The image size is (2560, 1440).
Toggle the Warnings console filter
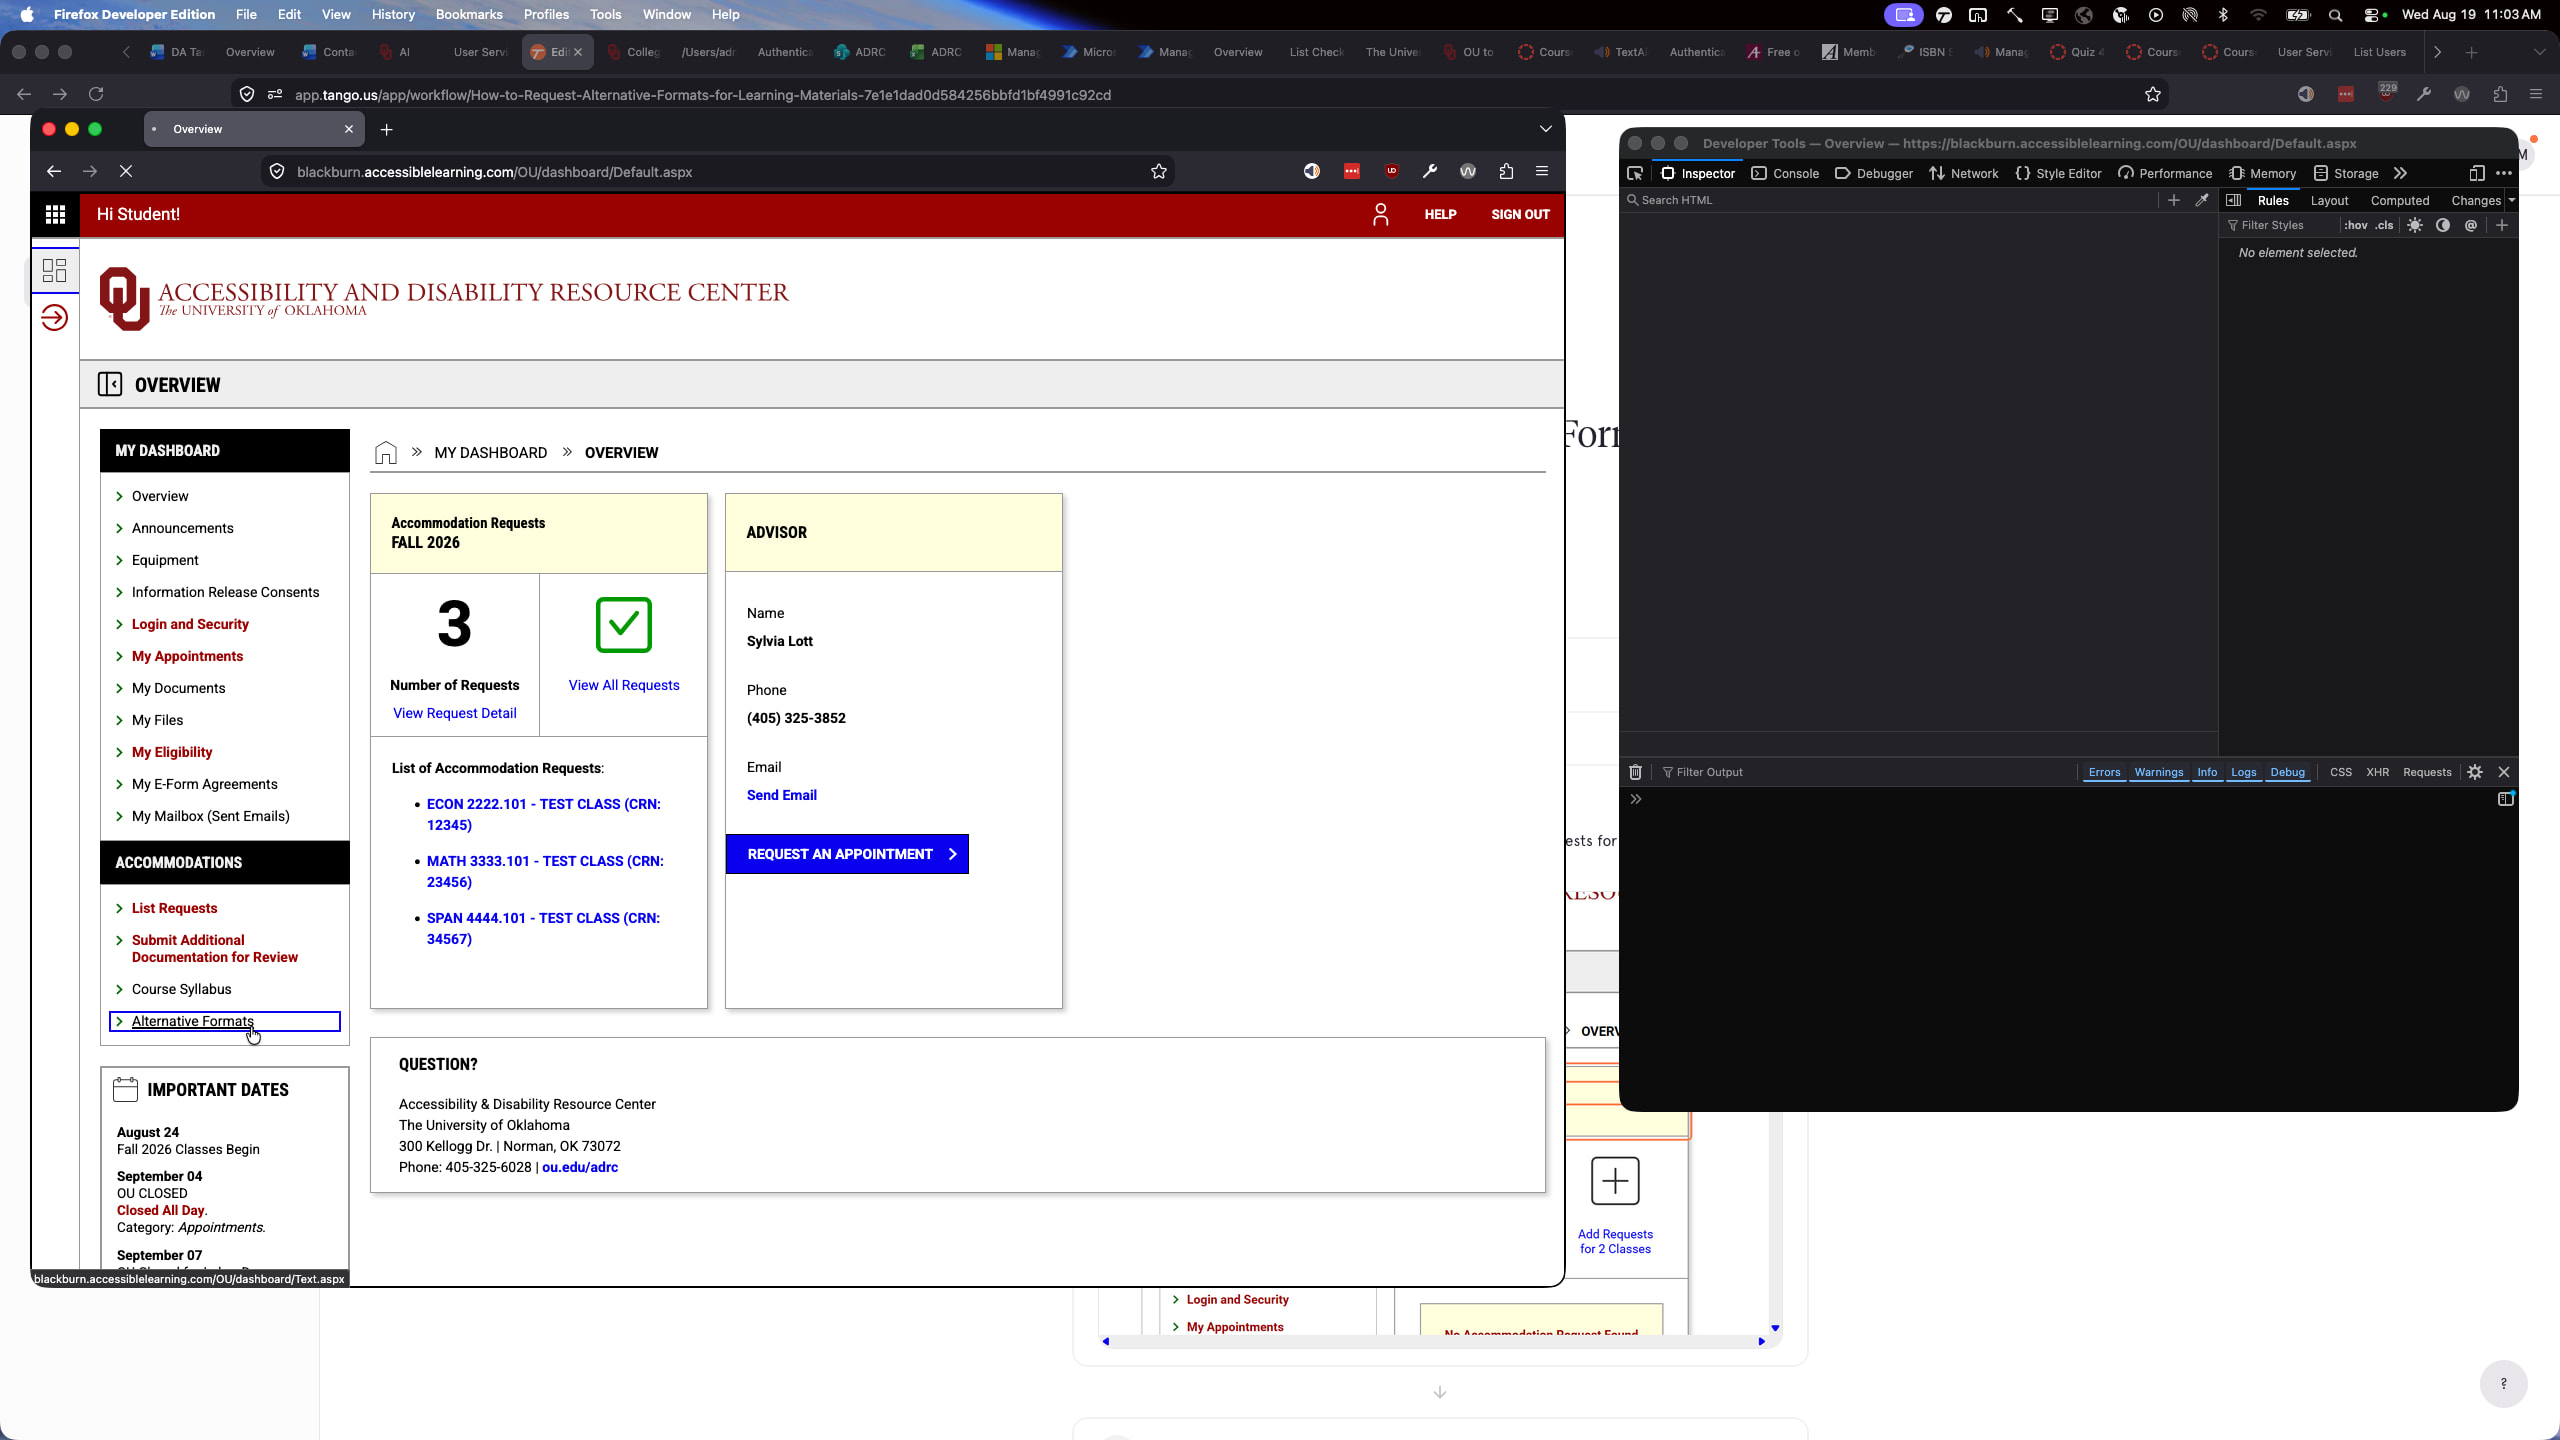[2159, 772]
